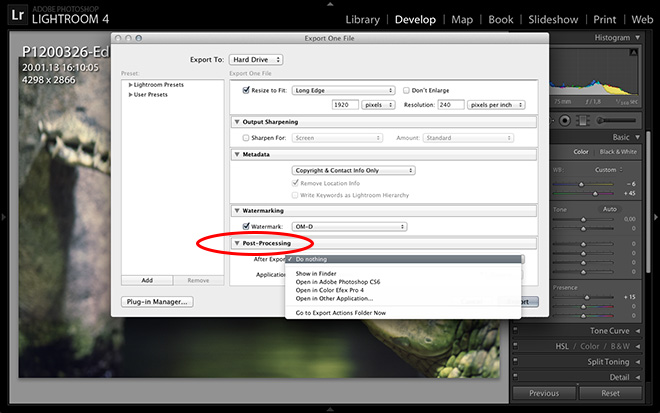Switch to the Slideshow module

[553, 19]
